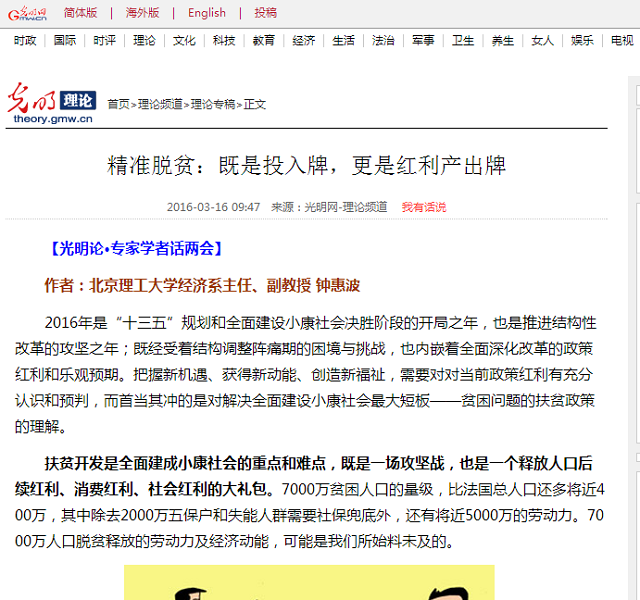Click the Guangming Online logo at top-left

click(27, 13)
